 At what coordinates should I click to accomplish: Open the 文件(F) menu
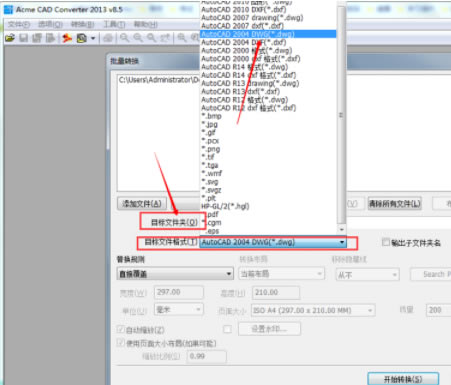pyautogui.click(x=18, y=24)
